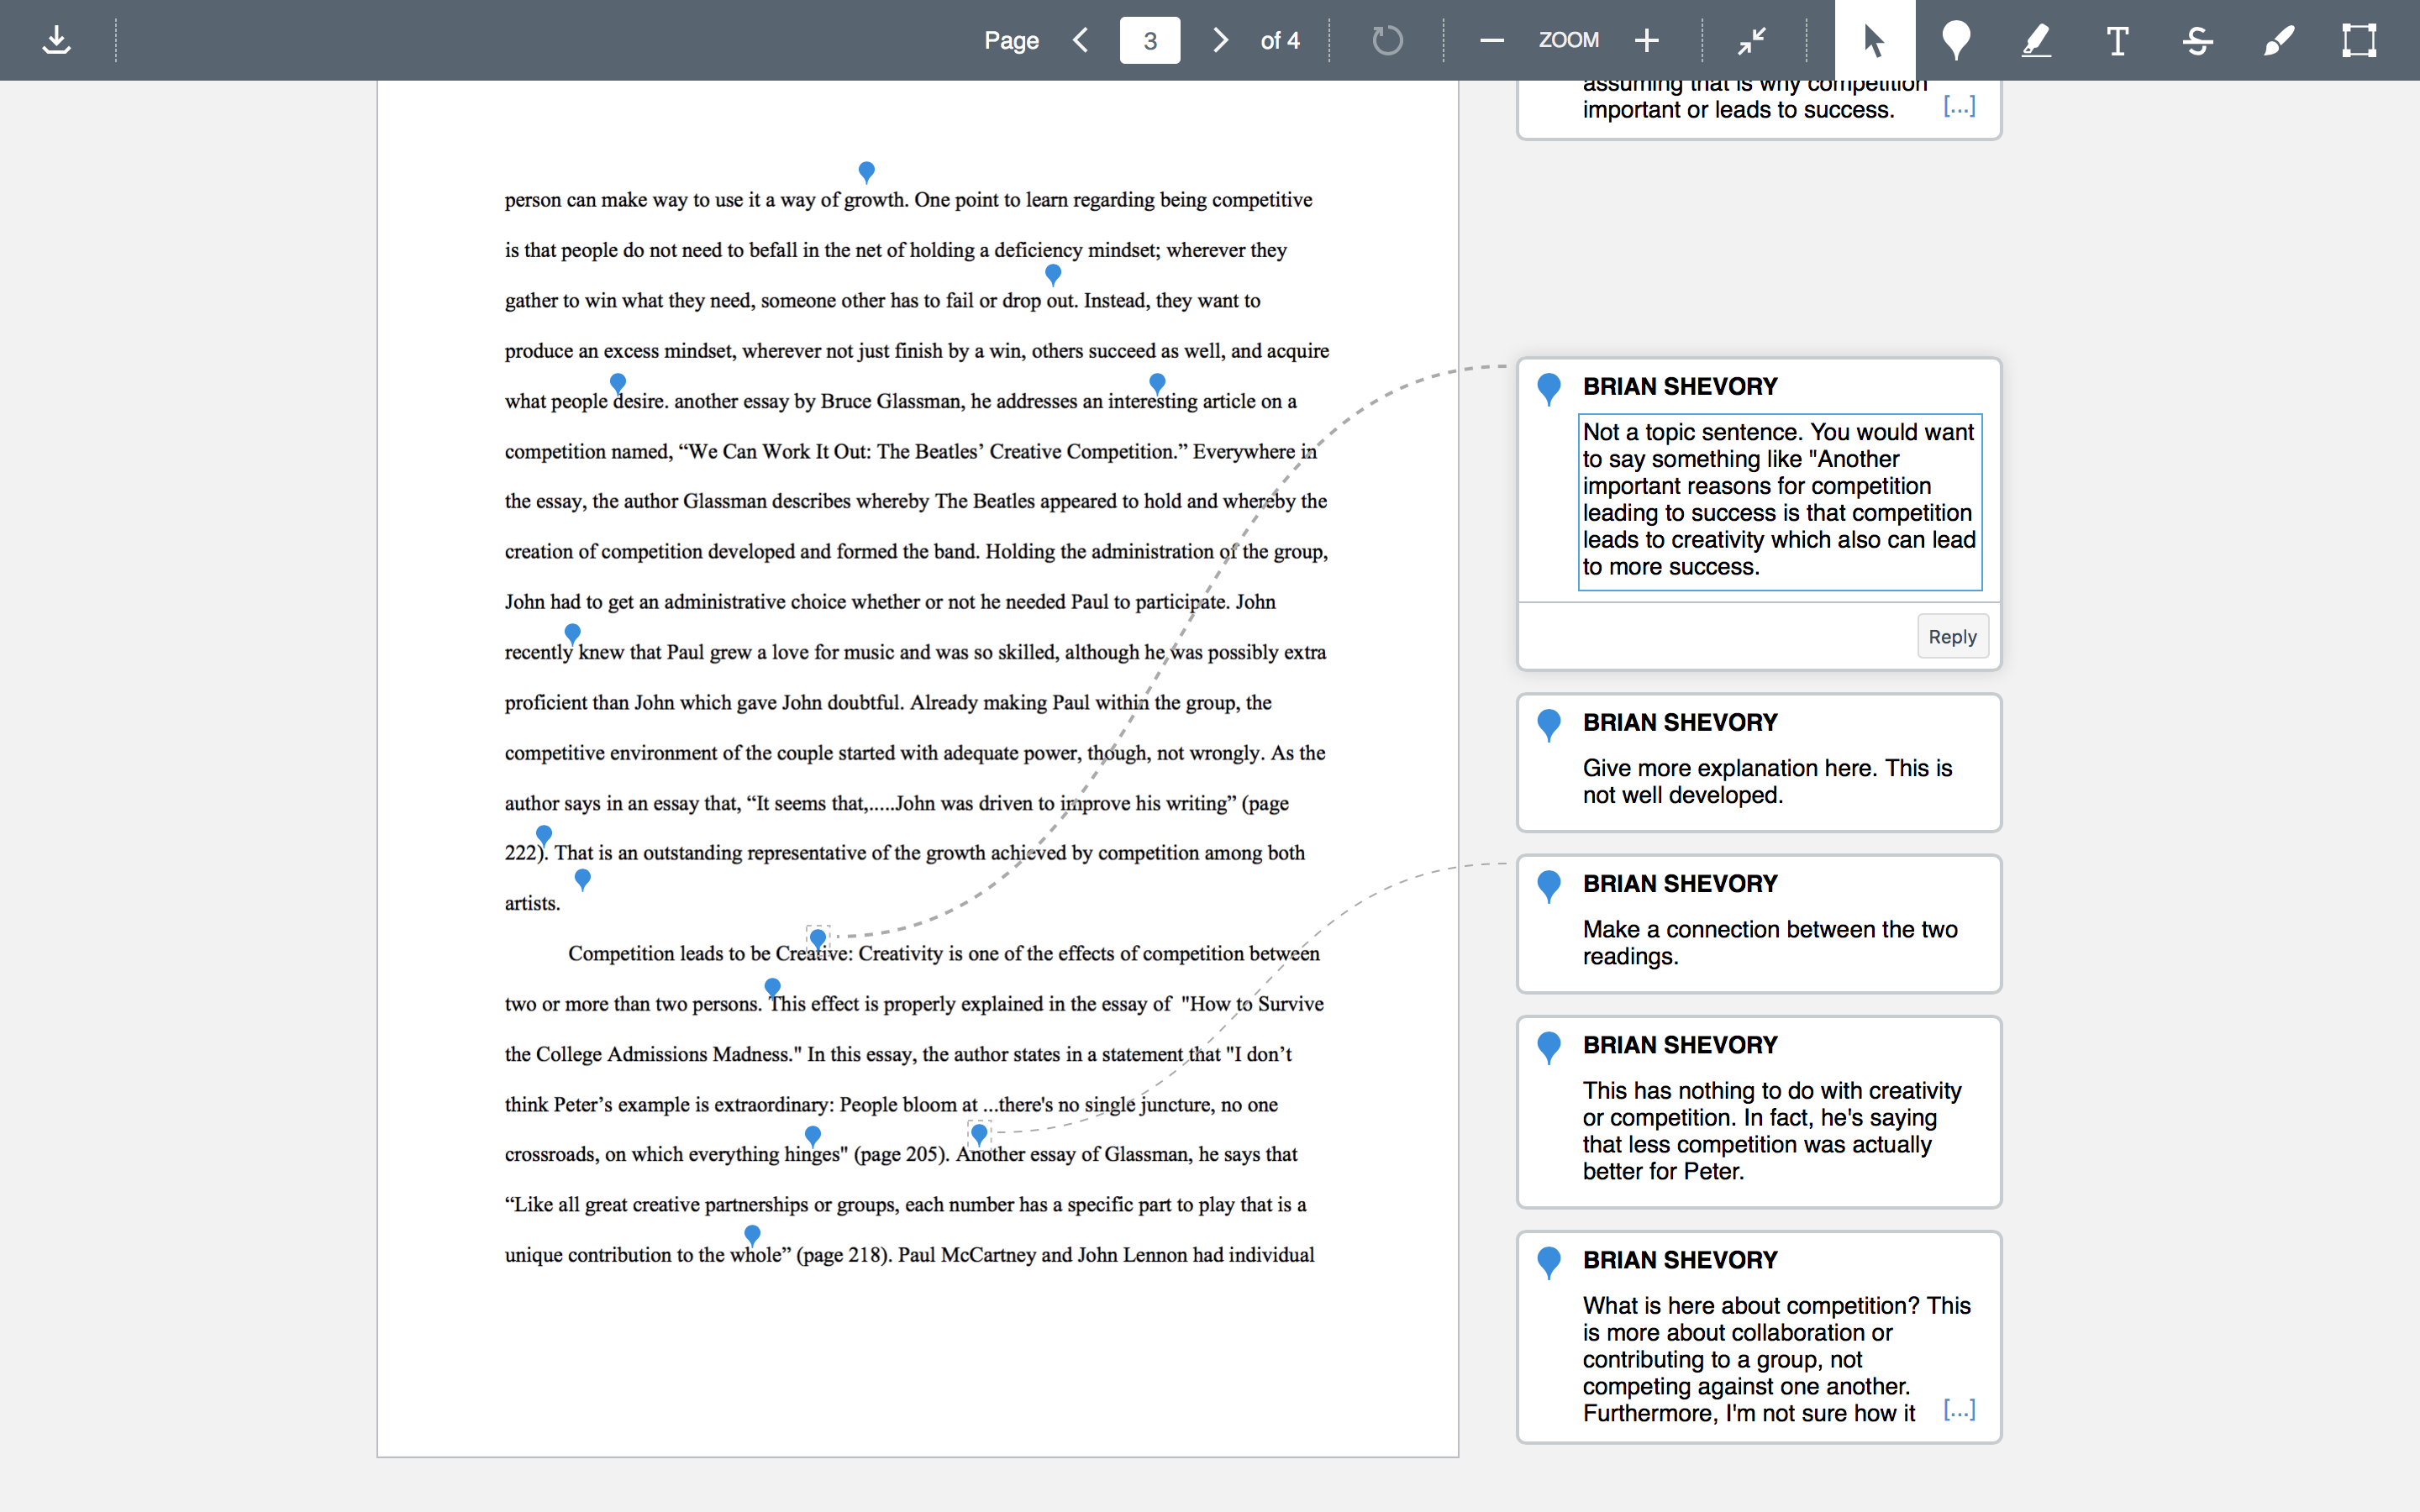The height and width of the screenshot is (1512, 2420).
Task: Click annotation pin above 'Another essay of Glassman'
Action: pos(979,1133)
